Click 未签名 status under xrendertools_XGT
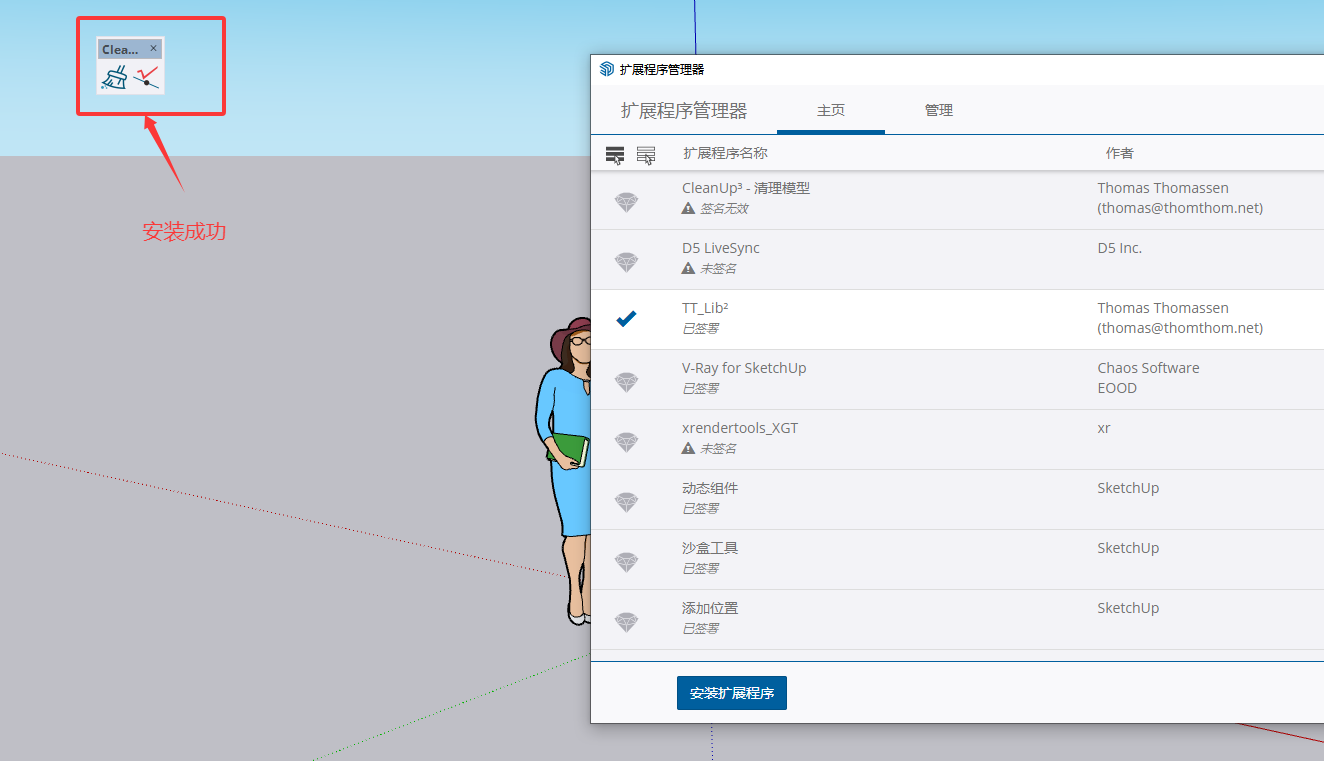 click(718, 449)
